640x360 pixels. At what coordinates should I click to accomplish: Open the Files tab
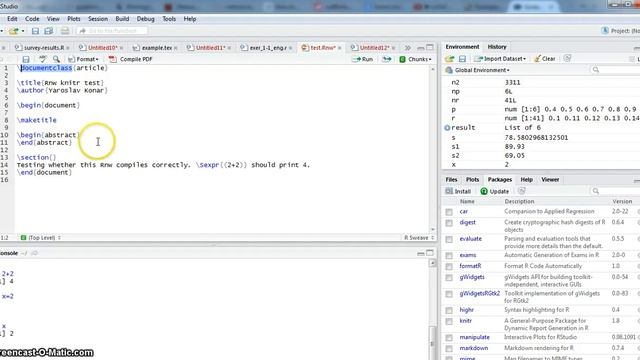coord(451,180)
